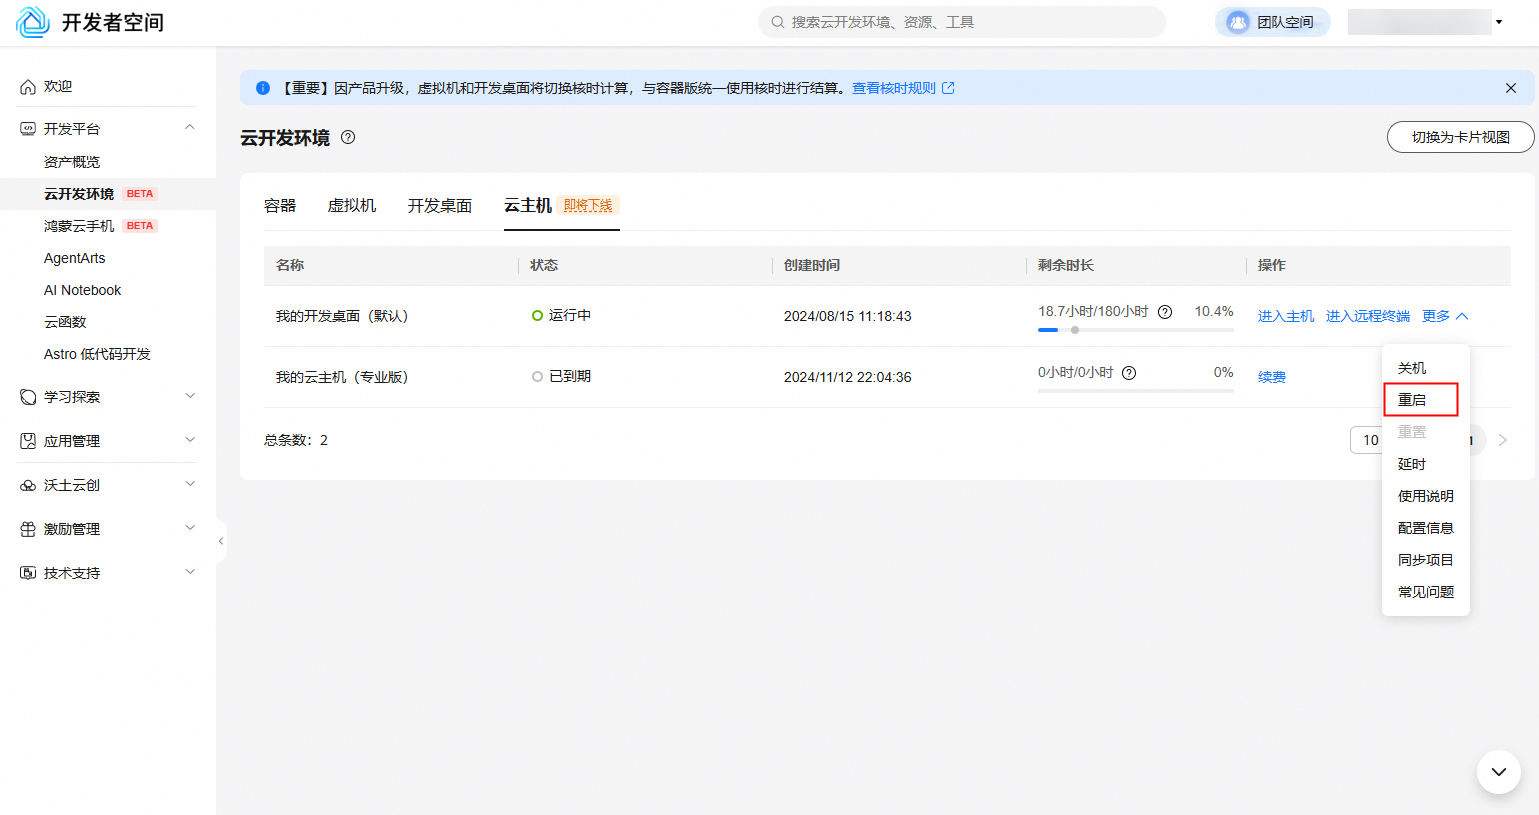1539x815 pixels.
Task: Collapse the 更多 dropdown
Action: coord(1445,316)
